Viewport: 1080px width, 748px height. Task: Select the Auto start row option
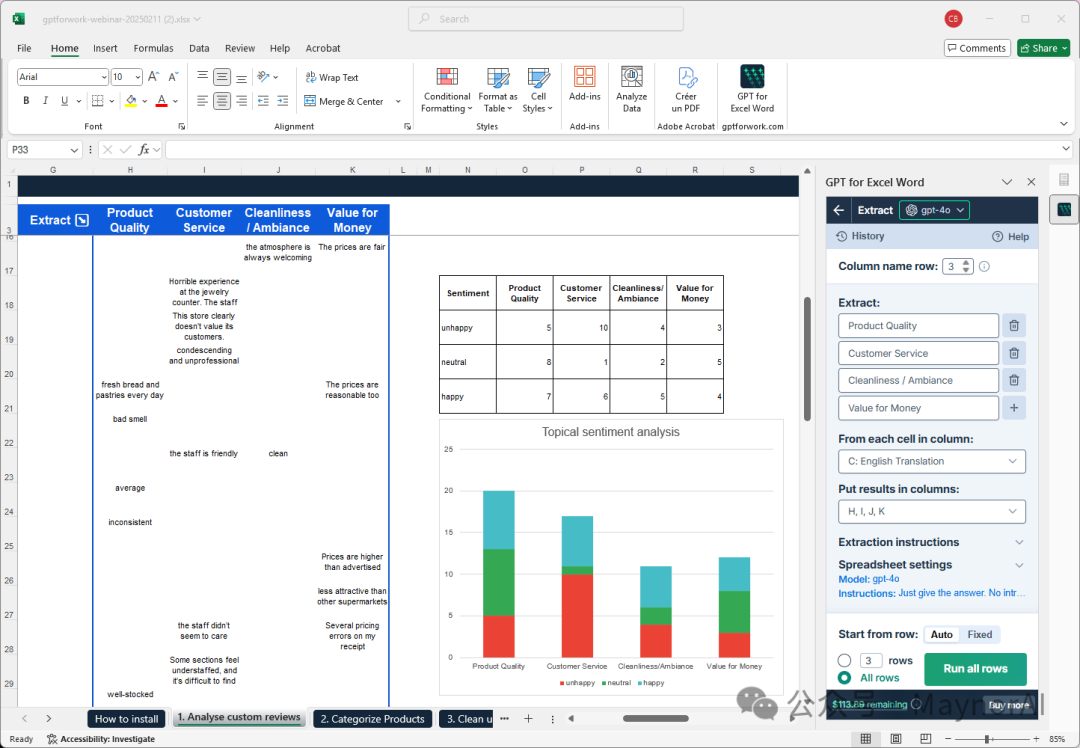(941, 634)
